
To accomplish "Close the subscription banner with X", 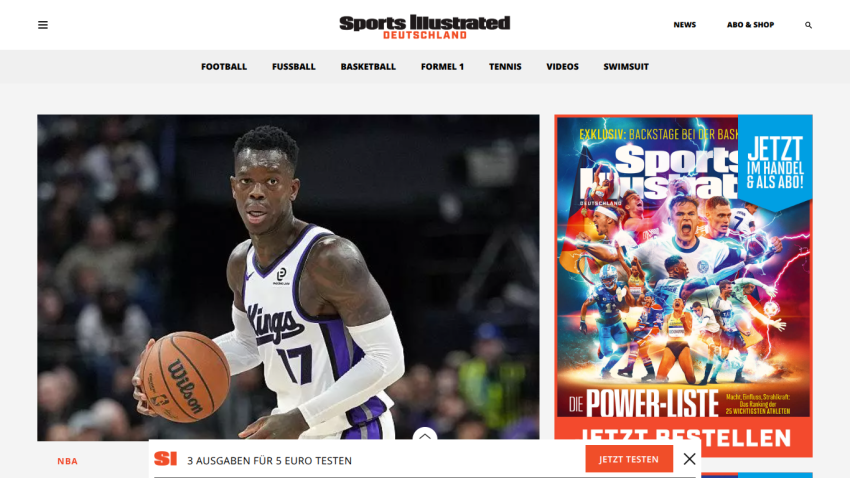I will click(690, 459).
